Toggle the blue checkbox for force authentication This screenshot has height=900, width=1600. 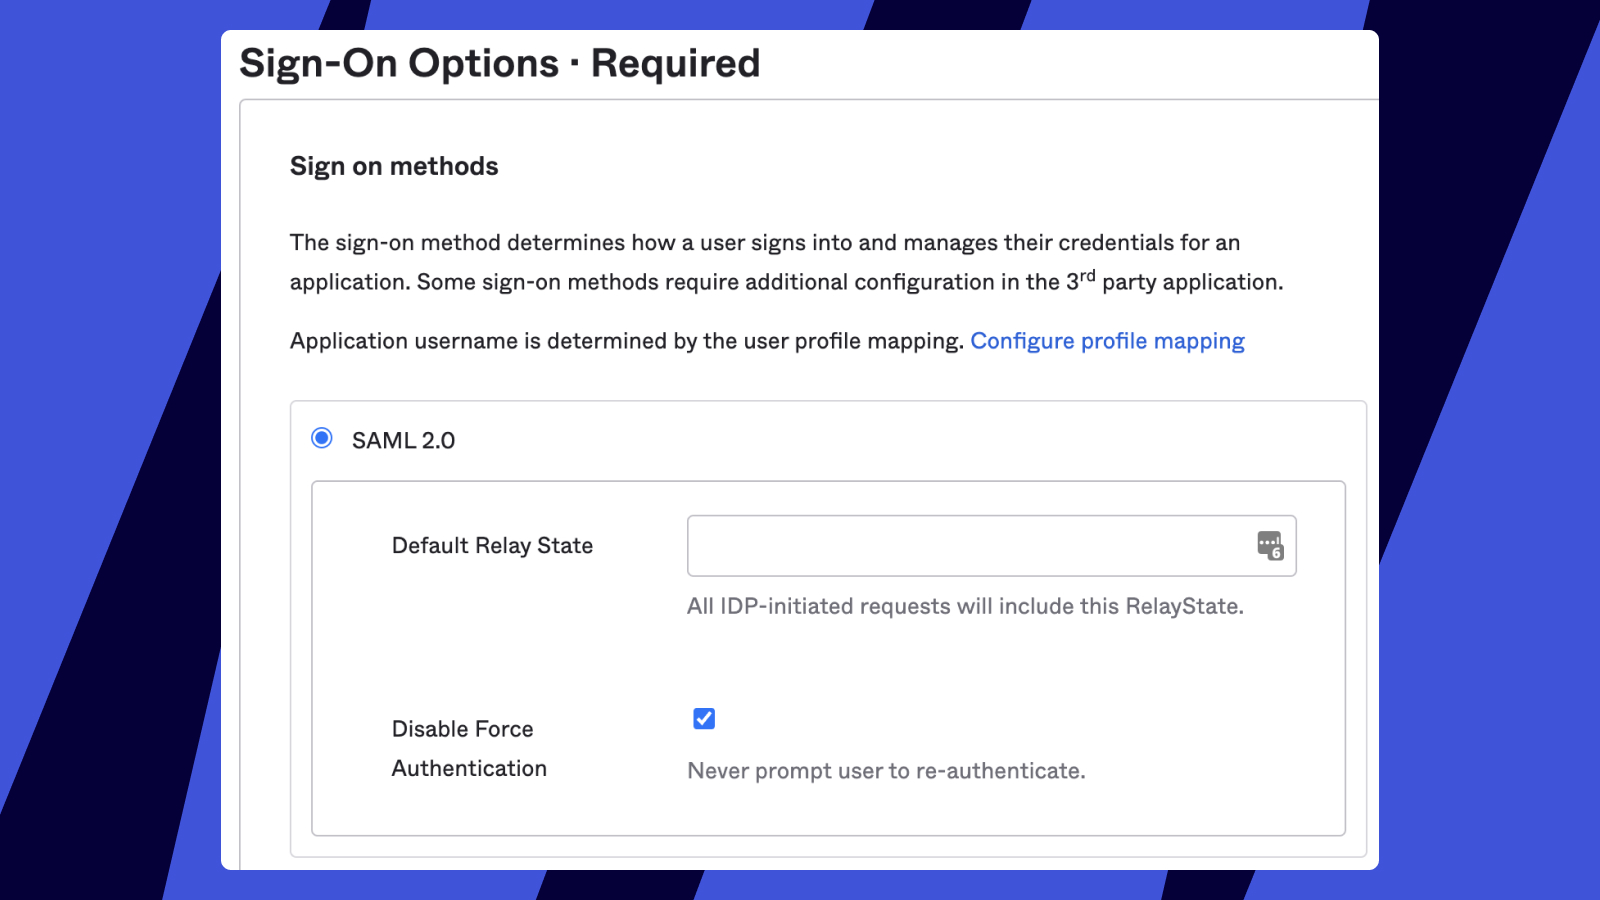pos(704,718)
